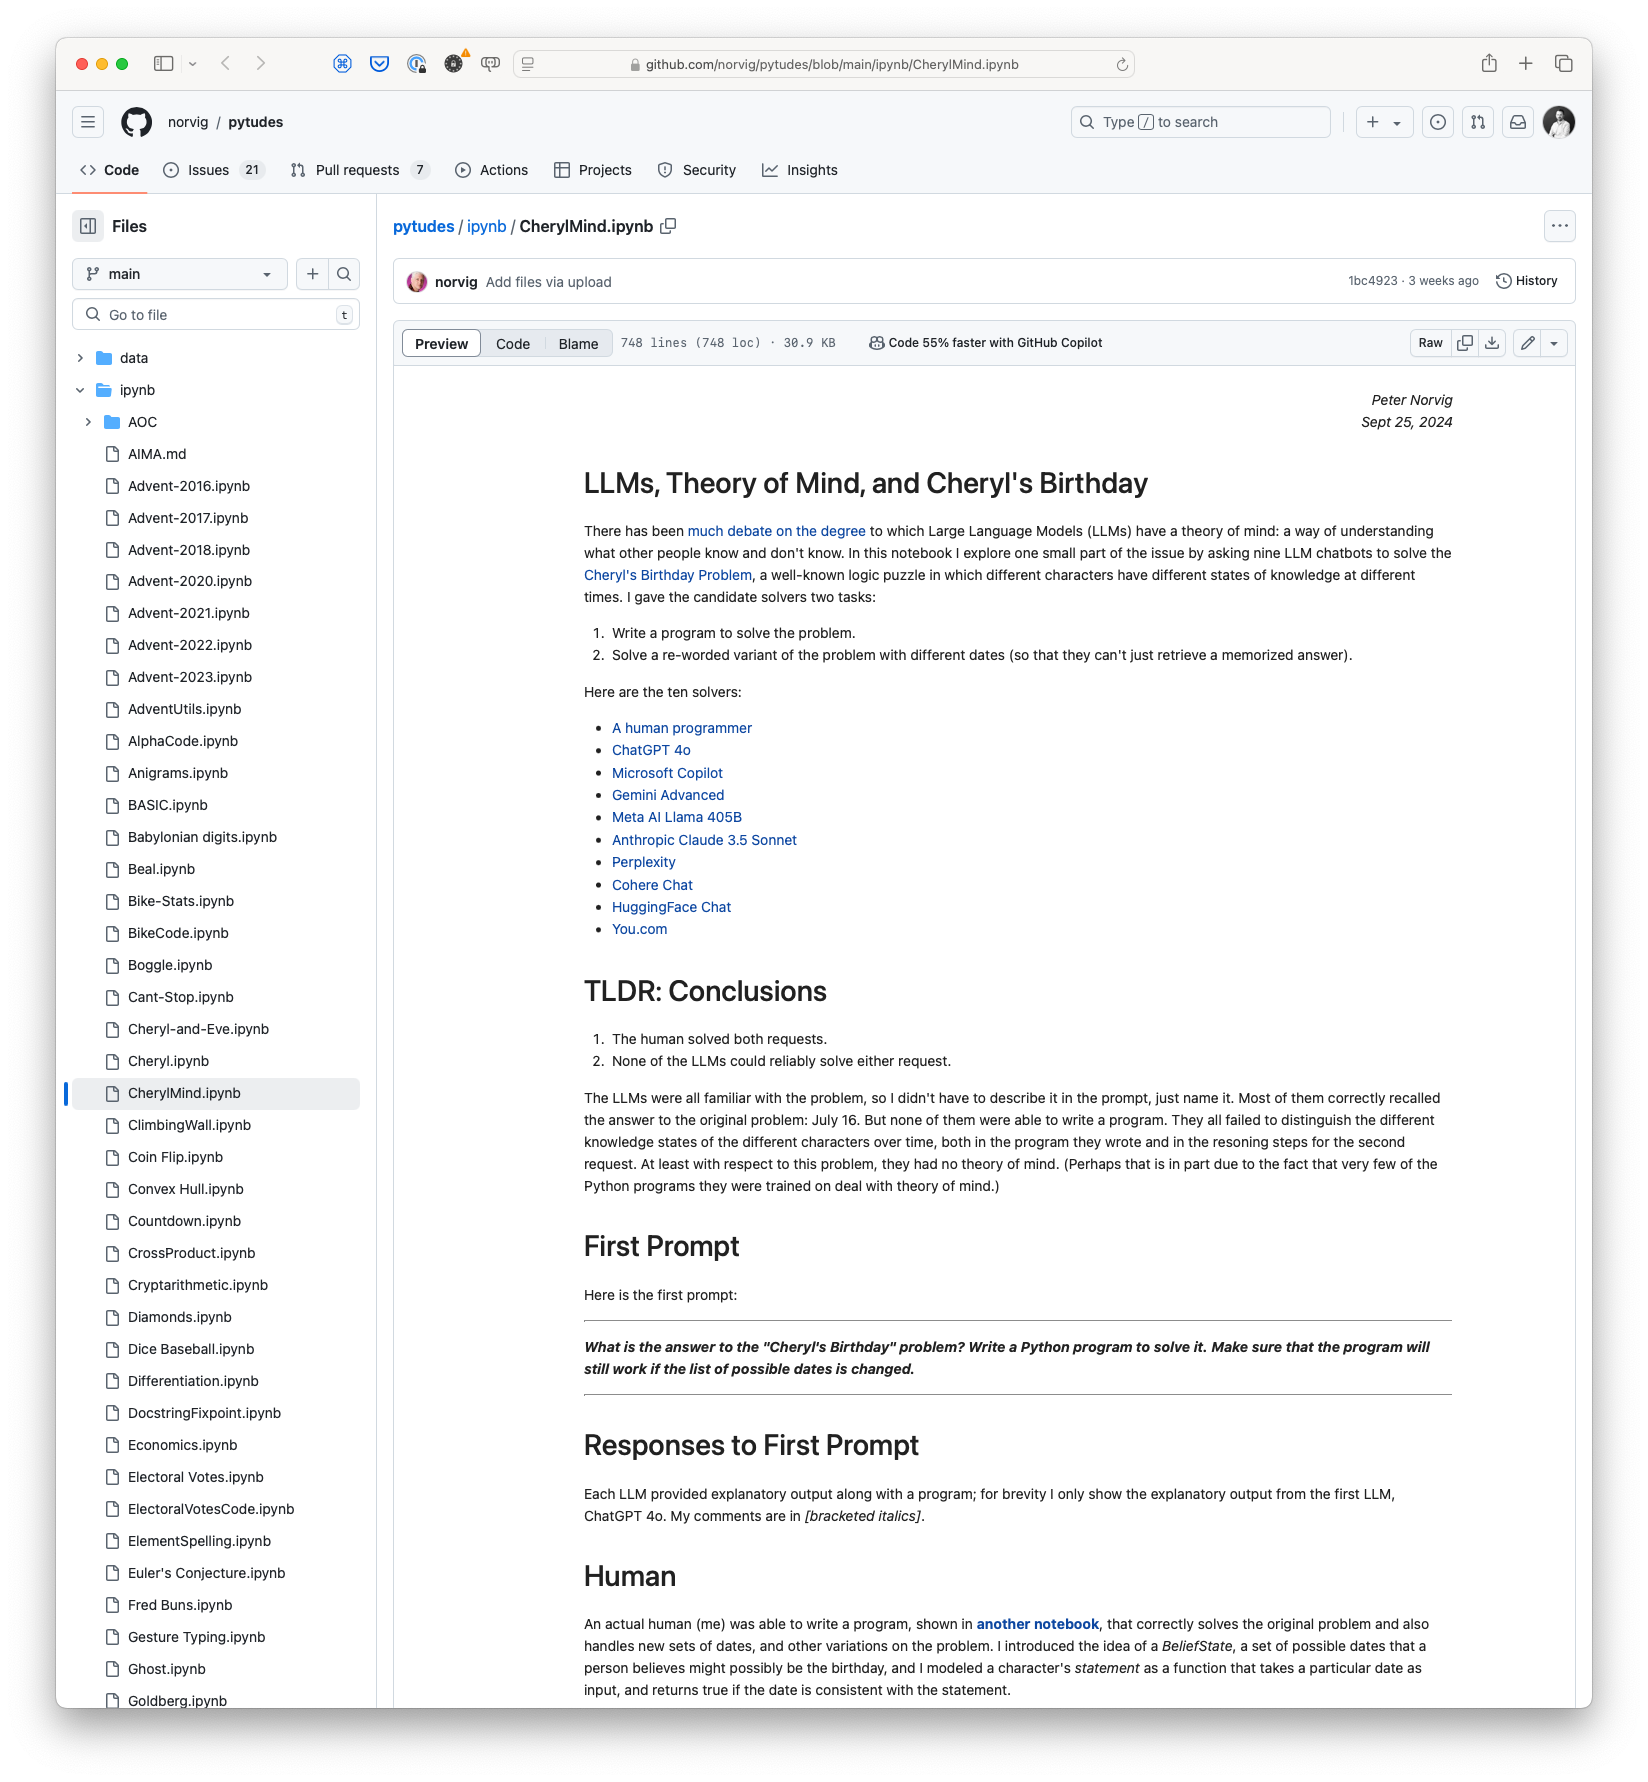The height and width of the screenshot is (1782, 1648).
Task: Open the Cheryl's Birthday Problem link
Action: 668,575
